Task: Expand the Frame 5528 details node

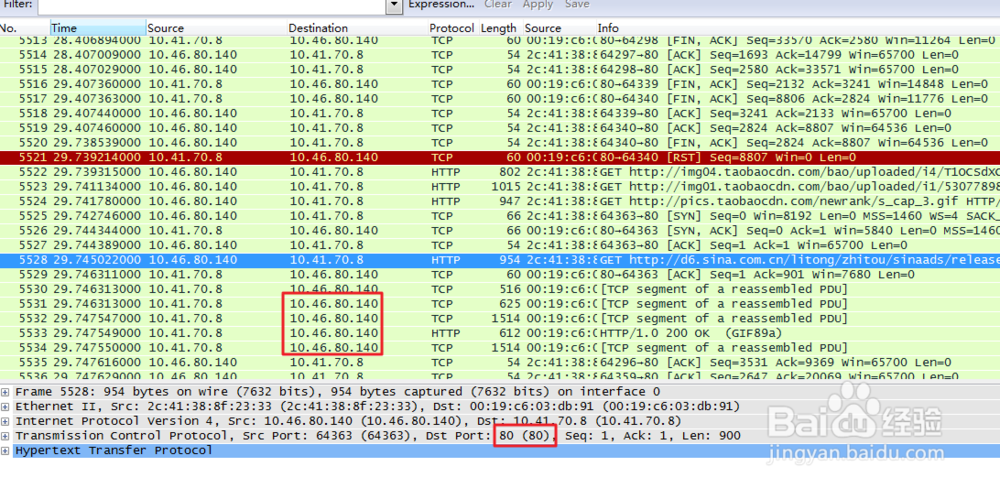Action: (6, 392)
